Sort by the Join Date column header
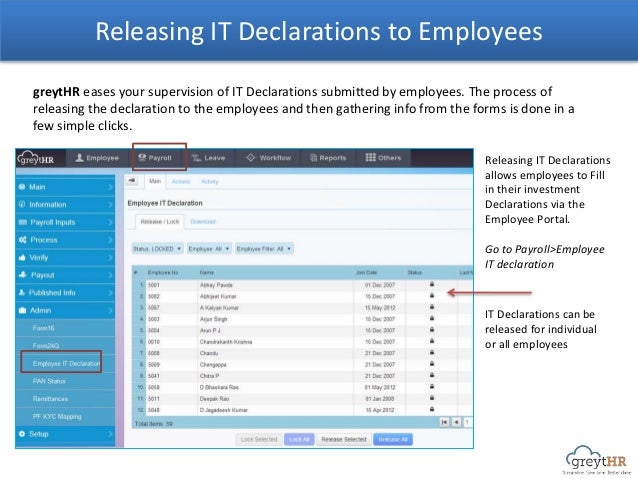 point(366,272)
